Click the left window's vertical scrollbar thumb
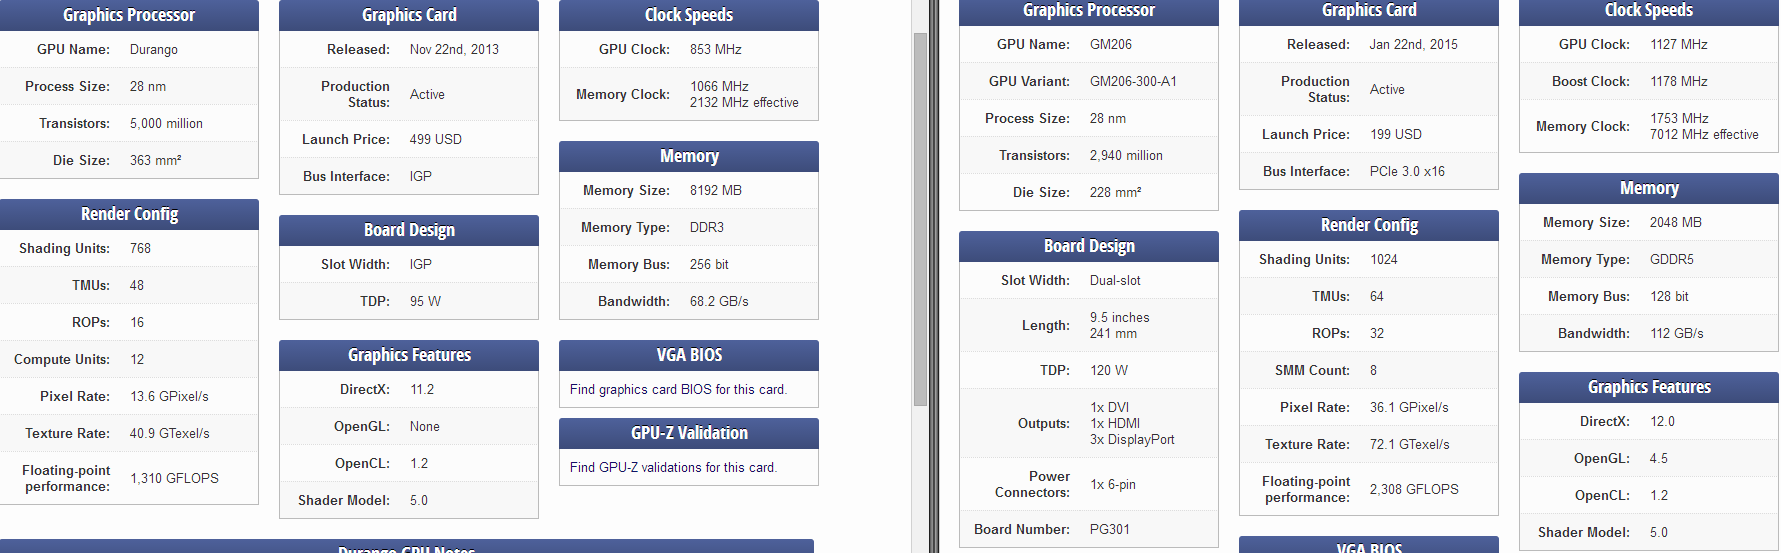Viewport: 1781px width, 553px height. (920, 219)
